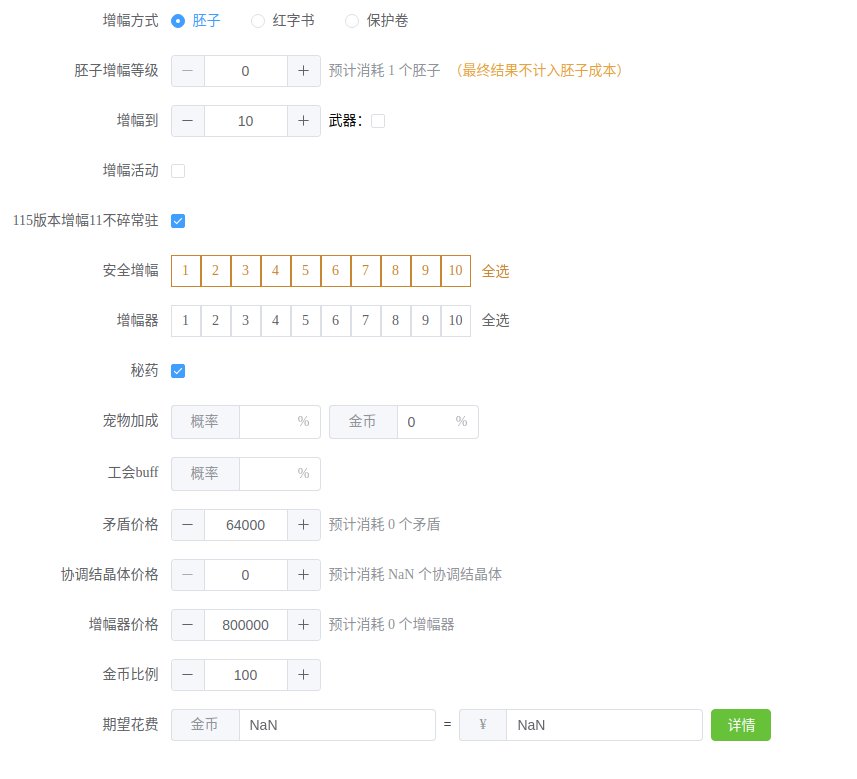
Task: Toggle level 5 in 安全增幅 row
Action: pyautogui.click(x=306, y=271)
